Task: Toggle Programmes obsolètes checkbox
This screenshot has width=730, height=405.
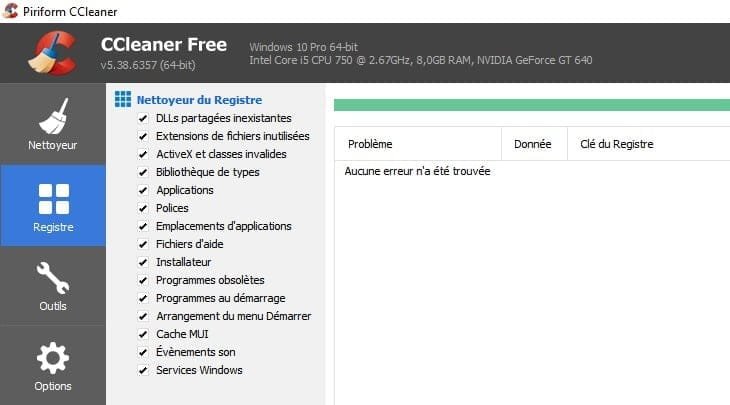Action: (143, 280)
